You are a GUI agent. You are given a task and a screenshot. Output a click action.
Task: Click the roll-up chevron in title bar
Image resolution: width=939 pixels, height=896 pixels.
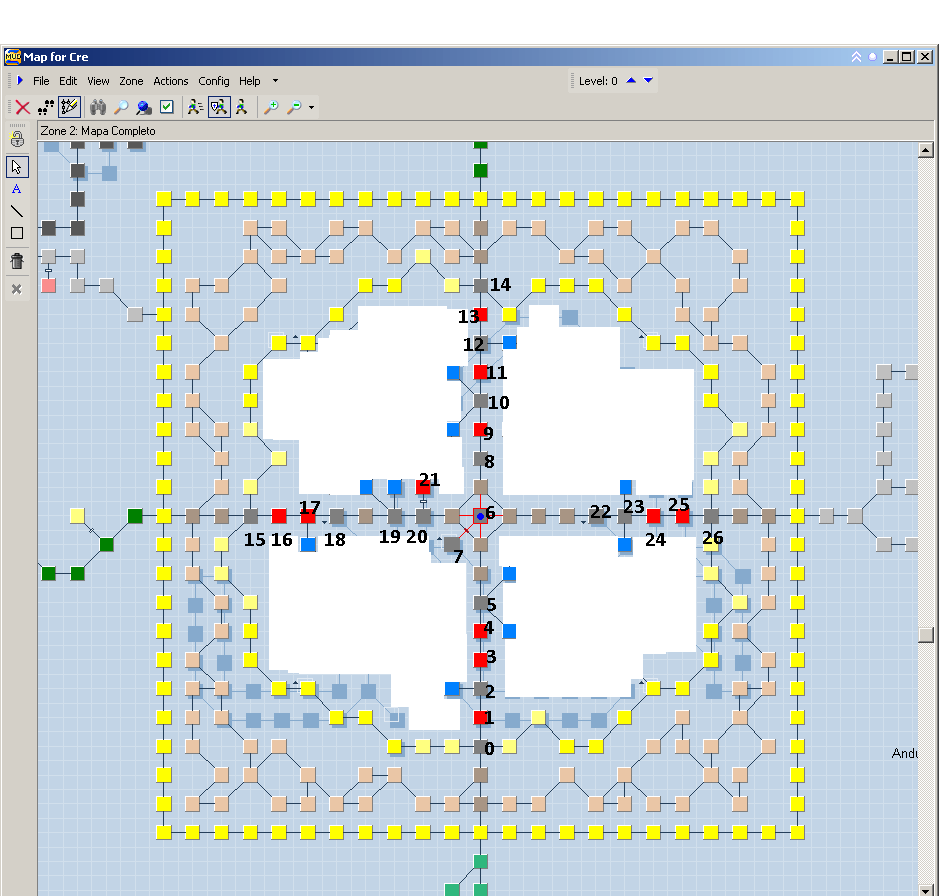pyautogui.click(x=856, y=57)
